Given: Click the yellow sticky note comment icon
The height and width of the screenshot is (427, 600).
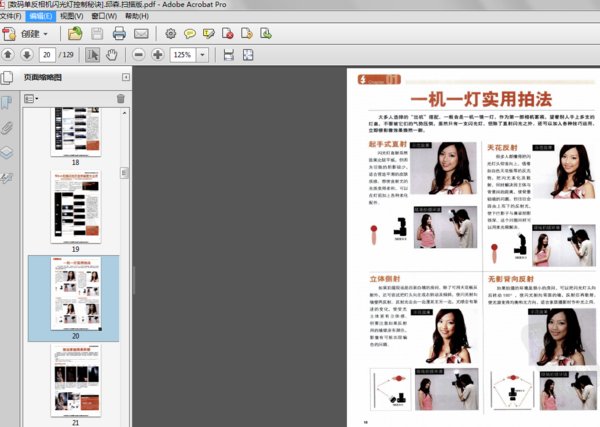Looking at the screenshot, I should coord(189,33).
